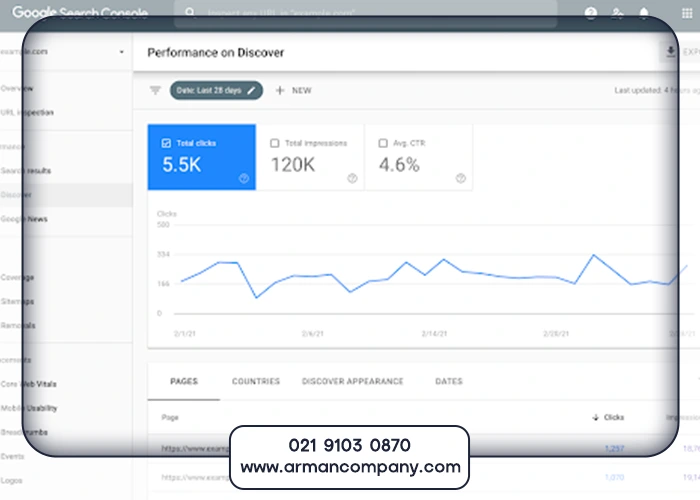Add a new filter with NEW button
Viewport: 700px width, 500px height.
click(293, 90)
